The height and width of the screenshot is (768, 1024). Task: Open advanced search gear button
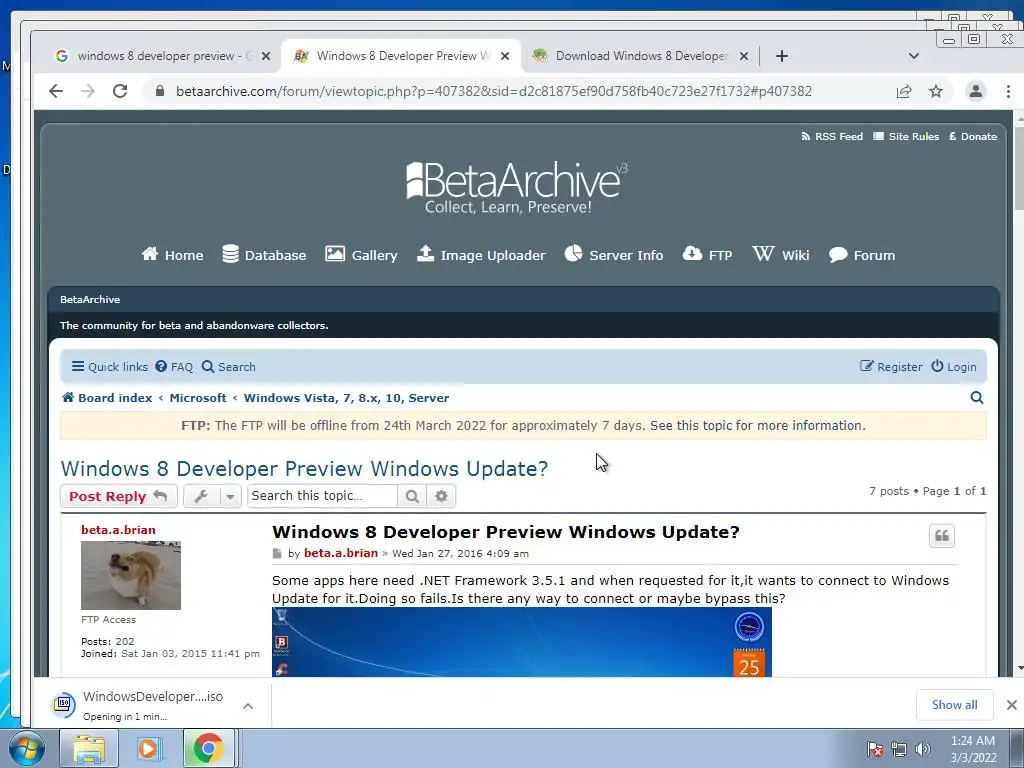(x=441, y=496)
